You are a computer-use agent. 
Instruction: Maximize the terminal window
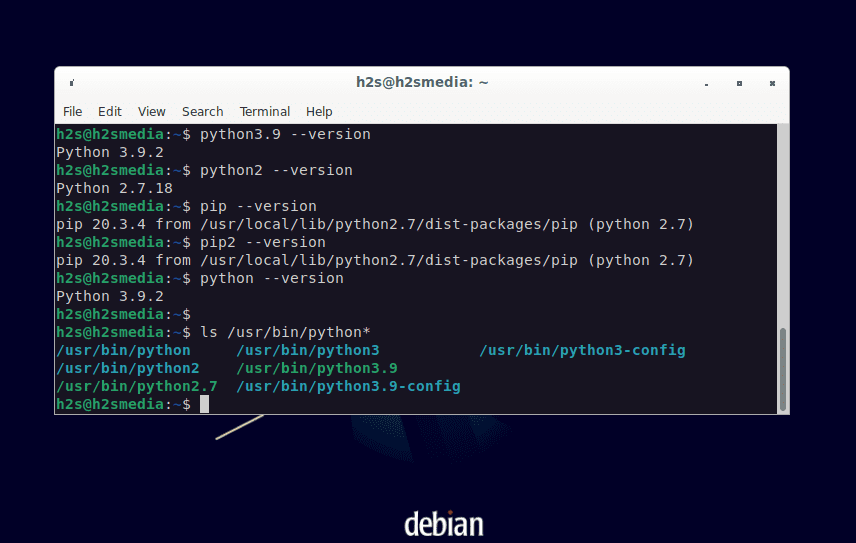(739, 83)
